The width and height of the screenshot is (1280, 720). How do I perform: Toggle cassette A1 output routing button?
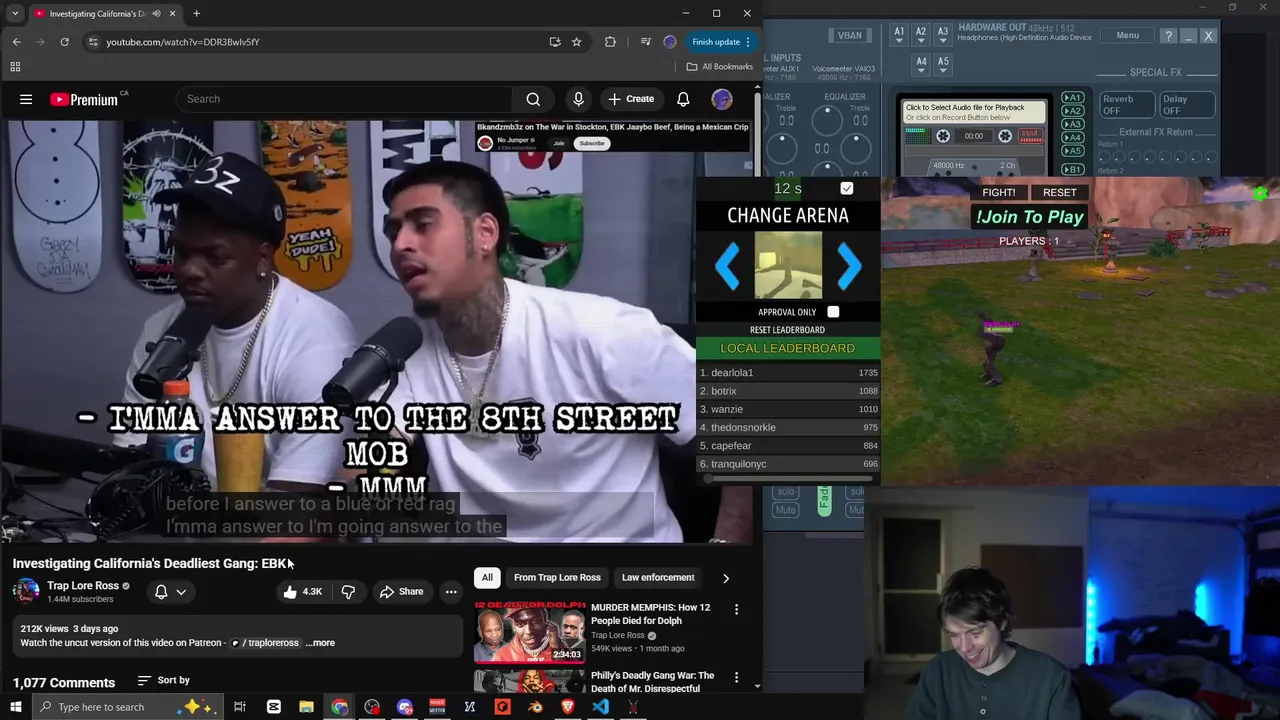1072,98
